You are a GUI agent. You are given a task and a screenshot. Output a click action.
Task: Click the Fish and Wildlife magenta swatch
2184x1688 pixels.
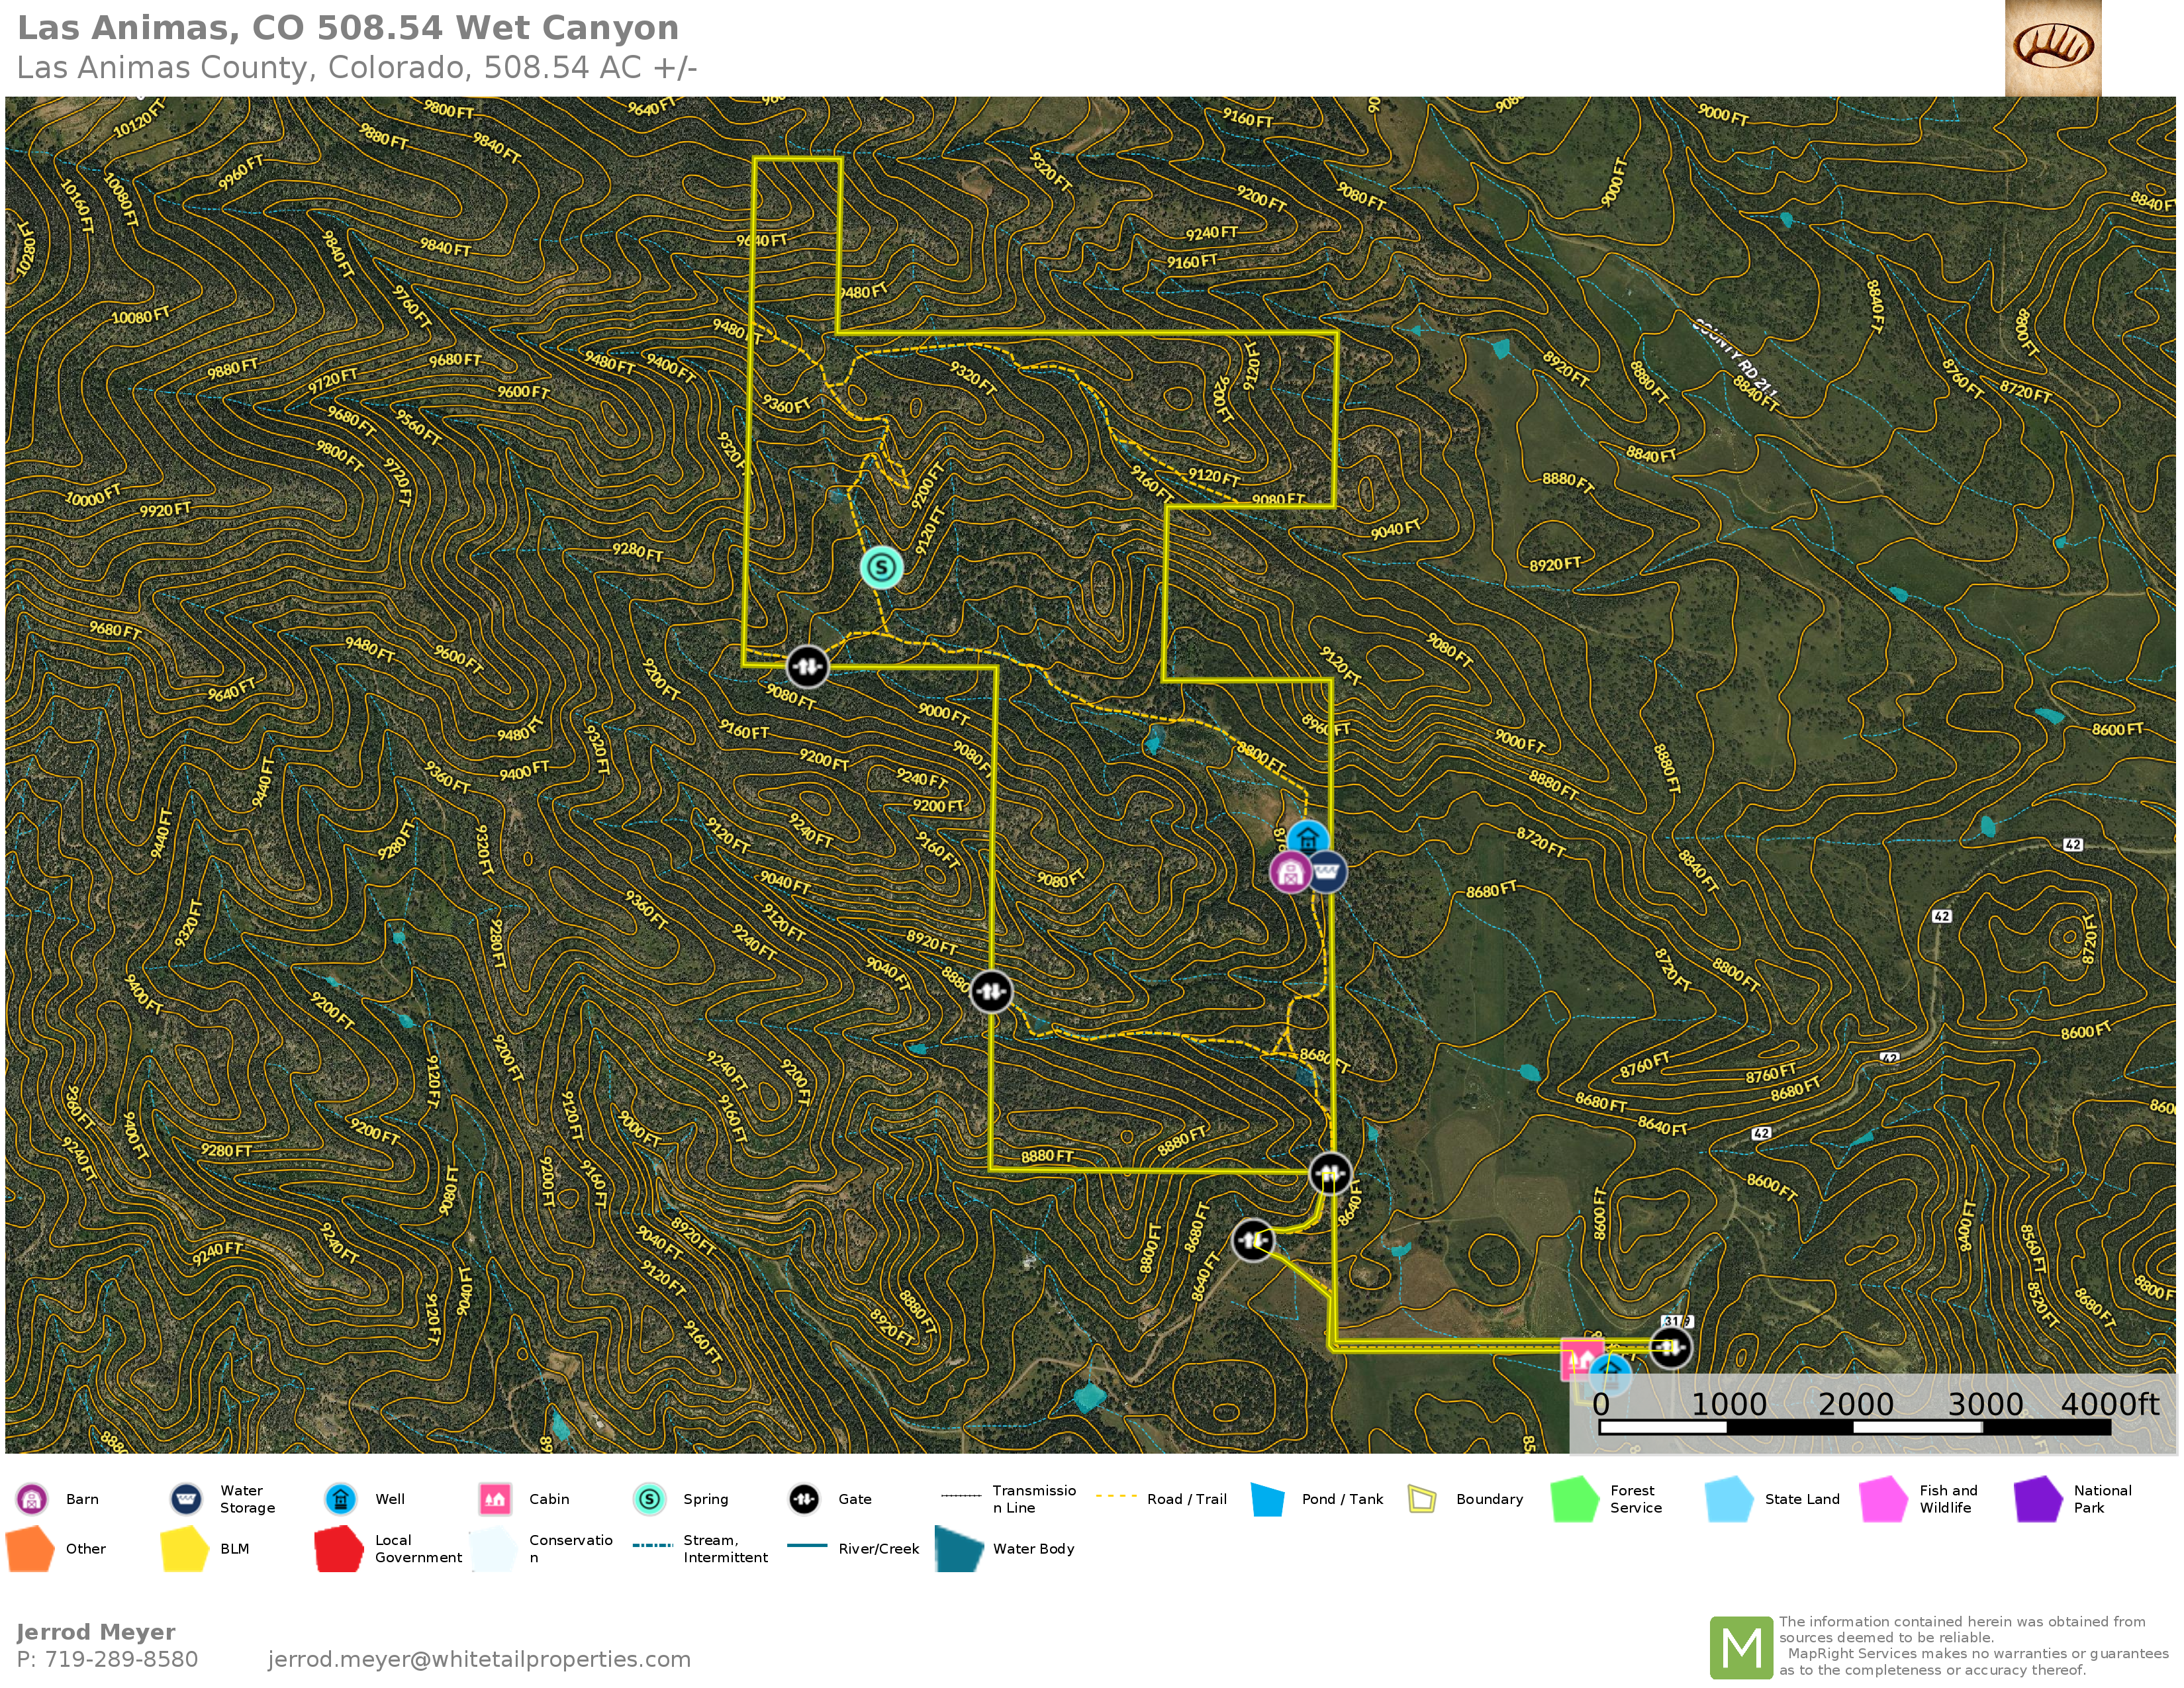point(1884,1499)
